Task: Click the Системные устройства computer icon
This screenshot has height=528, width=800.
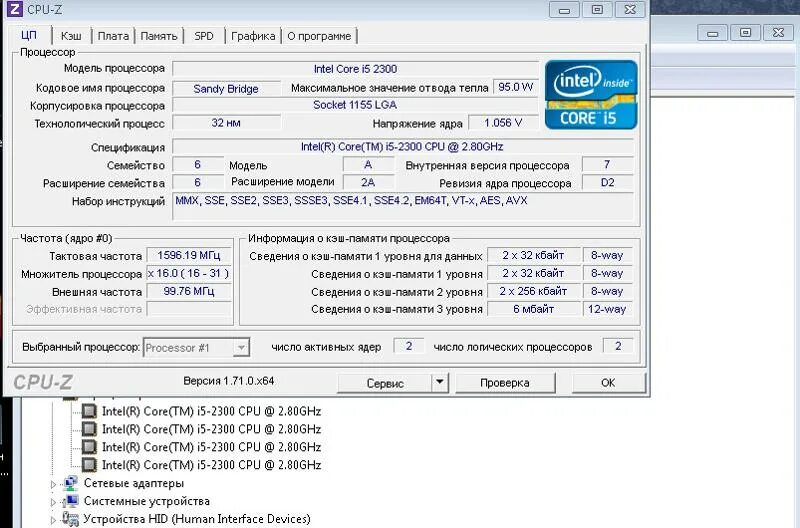Action: pyautogui.click(x=70, y=501)
